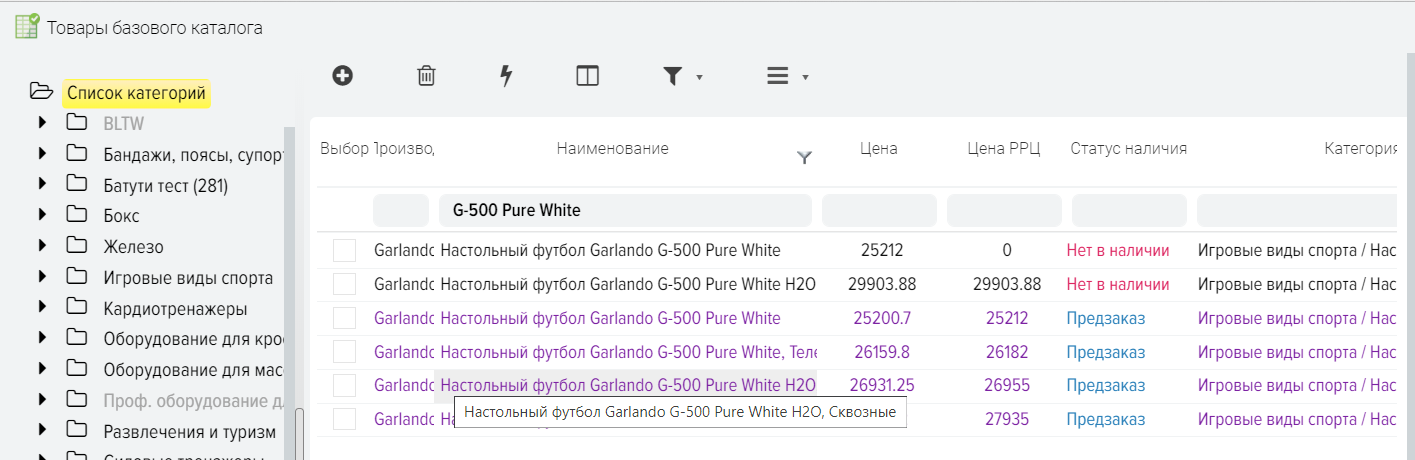
Task: Sort by the Статус наличия column header
Action: click(1128, 148)
